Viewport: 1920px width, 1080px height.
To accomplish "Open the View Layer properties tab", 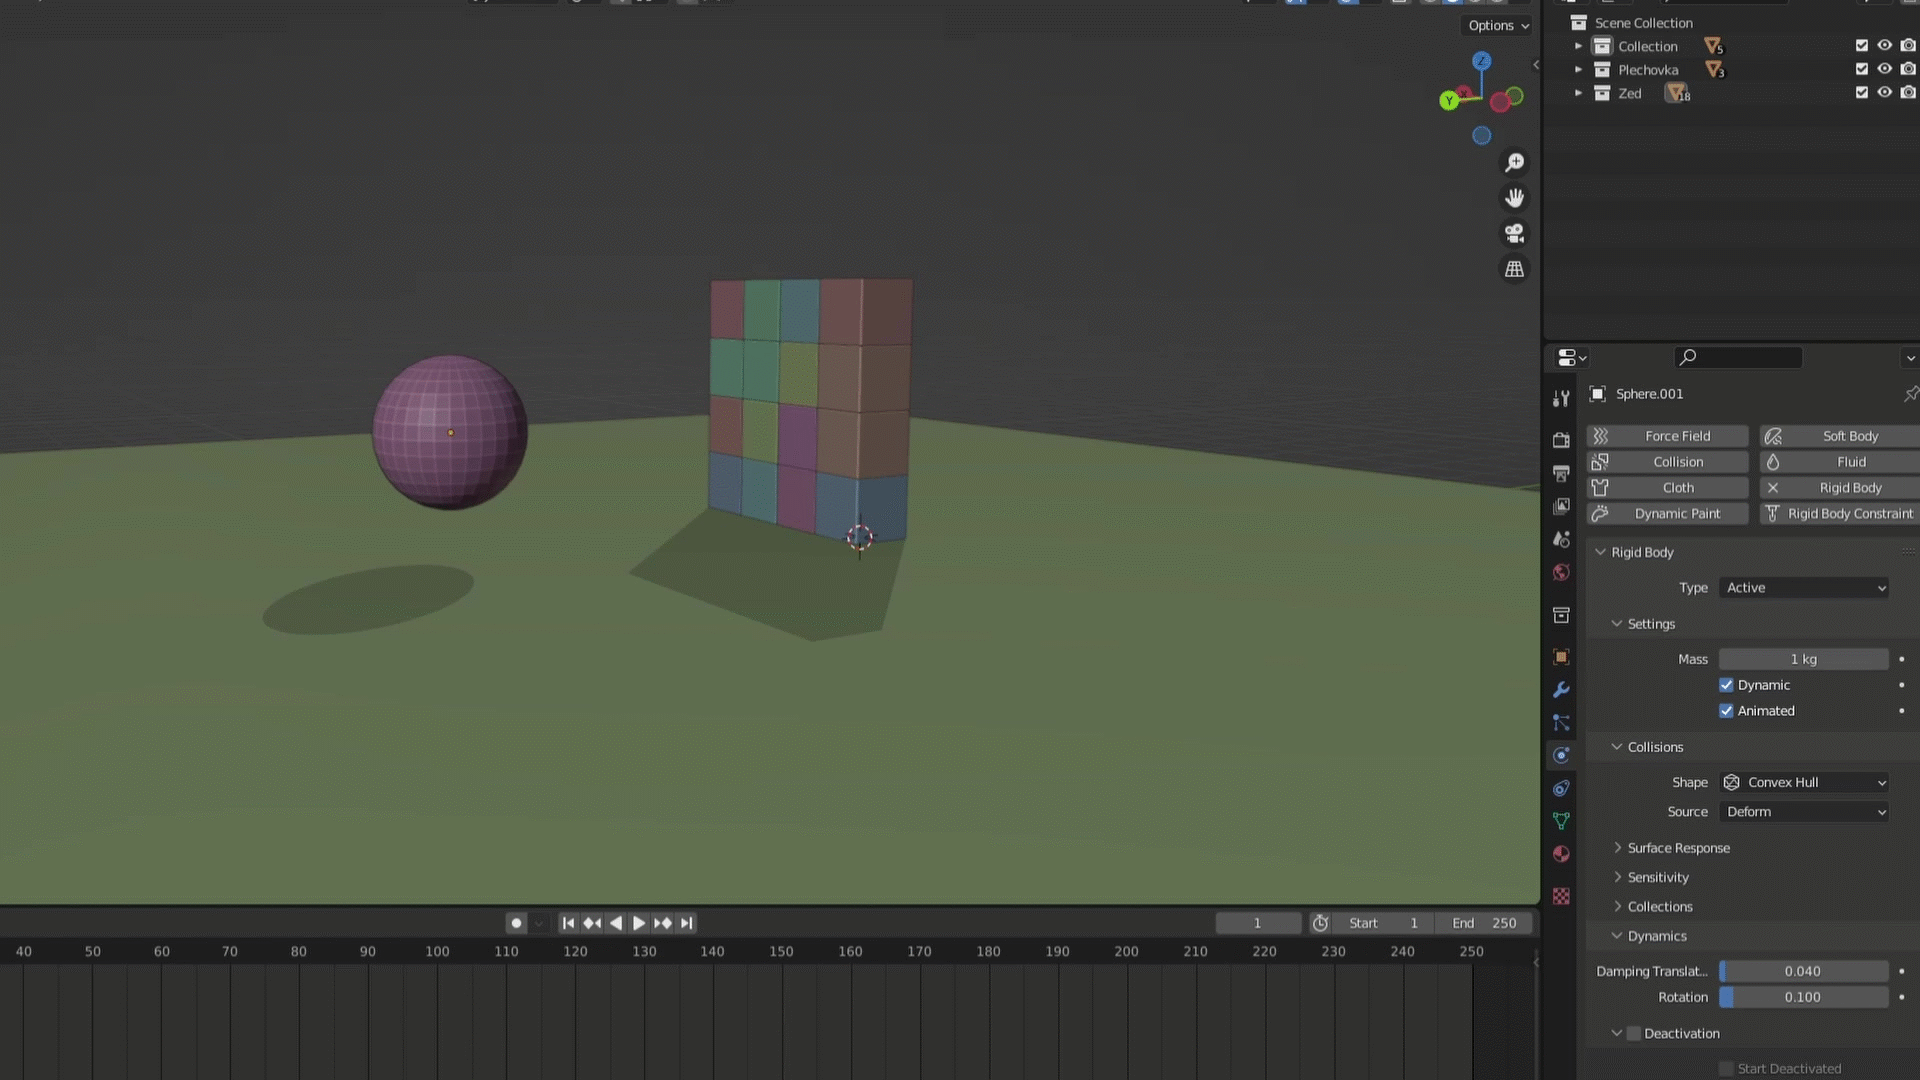I will click(1561, 506).
